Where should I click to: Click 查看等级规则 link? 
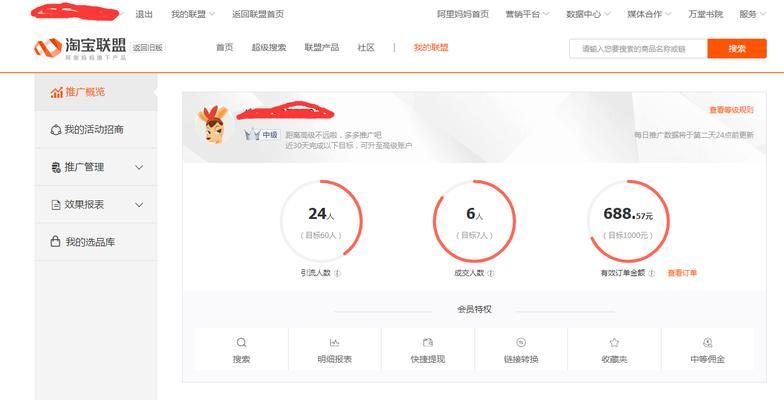coord(731,110)
